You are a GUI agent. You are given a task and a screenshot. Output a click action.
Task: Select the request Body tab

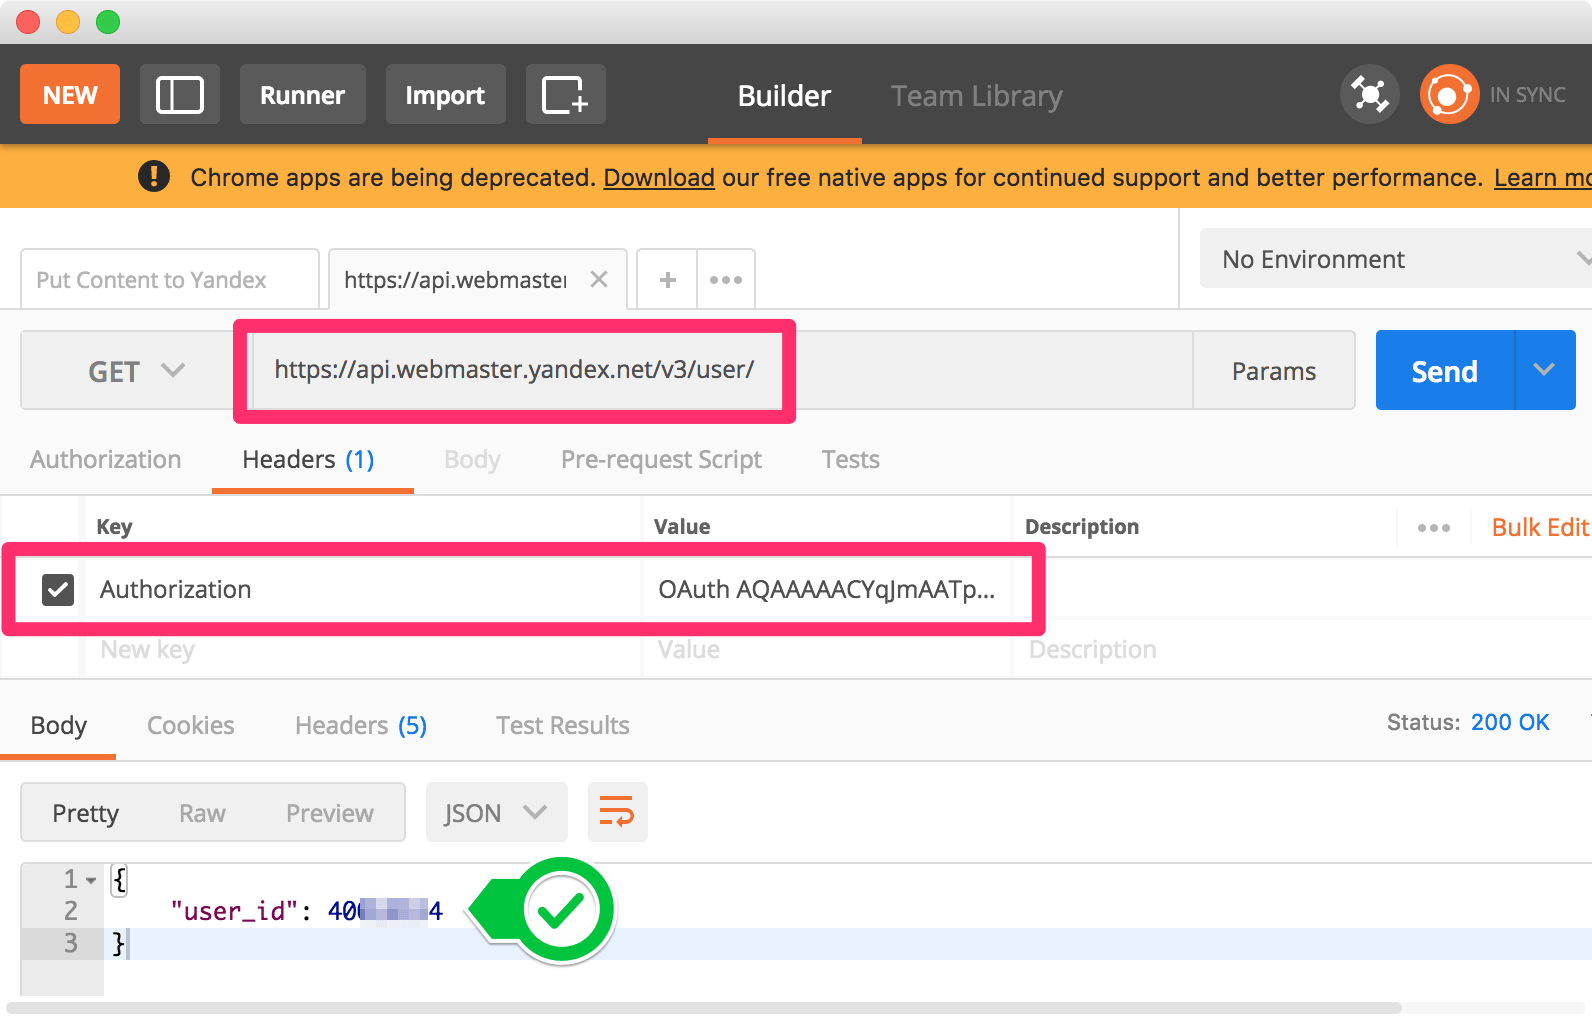(x=472, y=459)
